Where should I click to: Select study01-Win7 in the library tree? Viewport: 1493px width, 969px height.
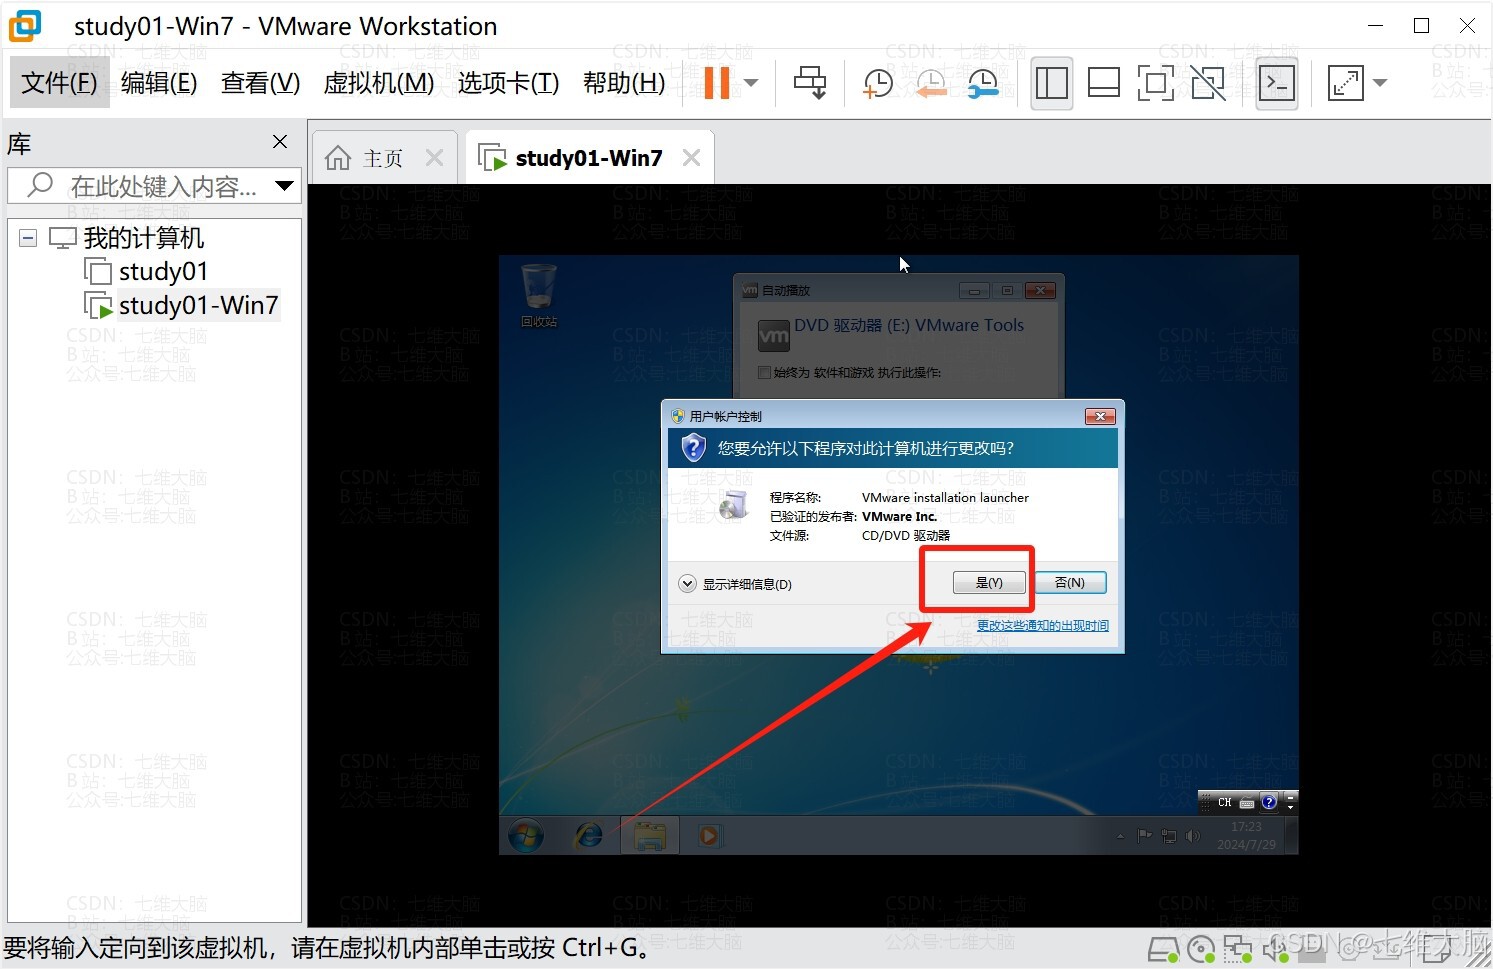coord(198,305)
